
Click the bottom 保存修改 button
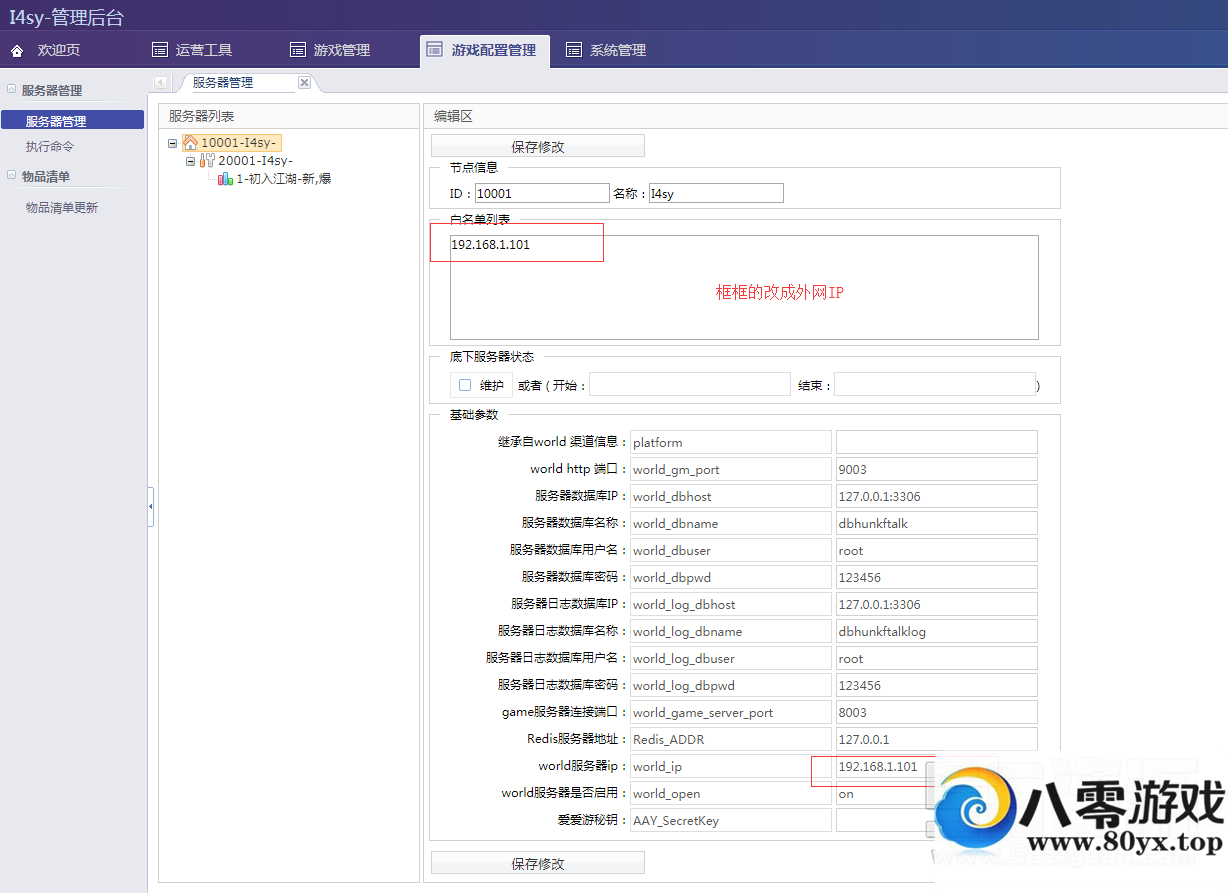click(537, 863)
